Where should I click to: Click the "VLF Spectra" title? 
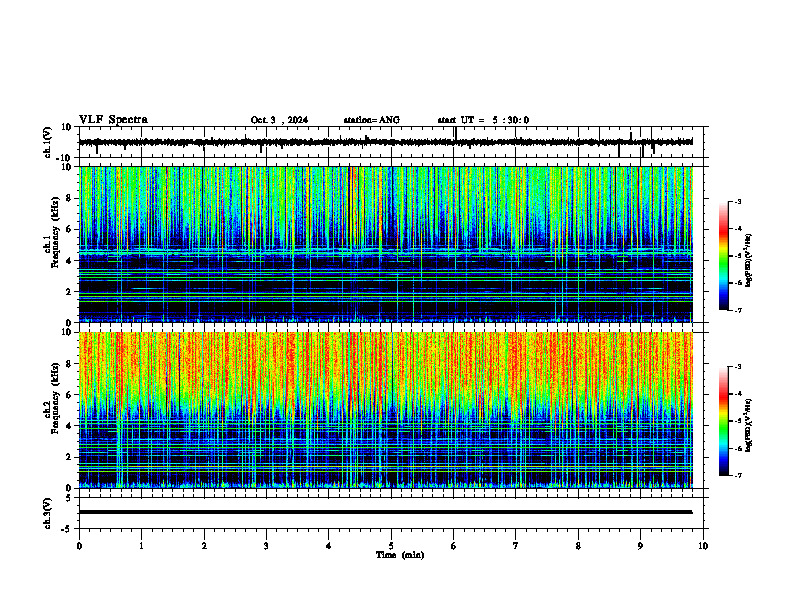(x=113, y=120)
